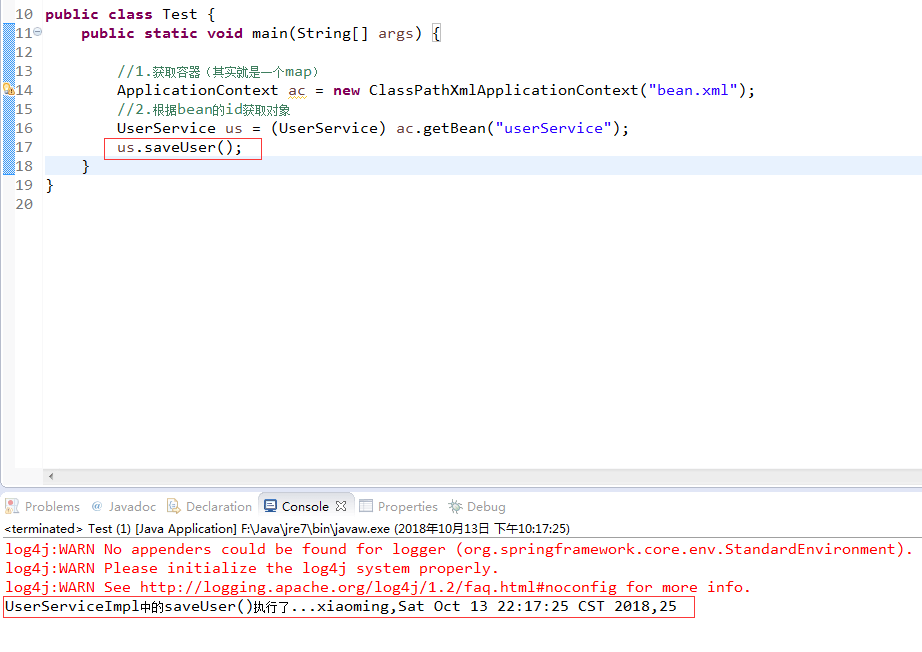The height and width of the screenshot is (652, 922).
Task: Click the Debug bug icon
Action: point(455,506)
